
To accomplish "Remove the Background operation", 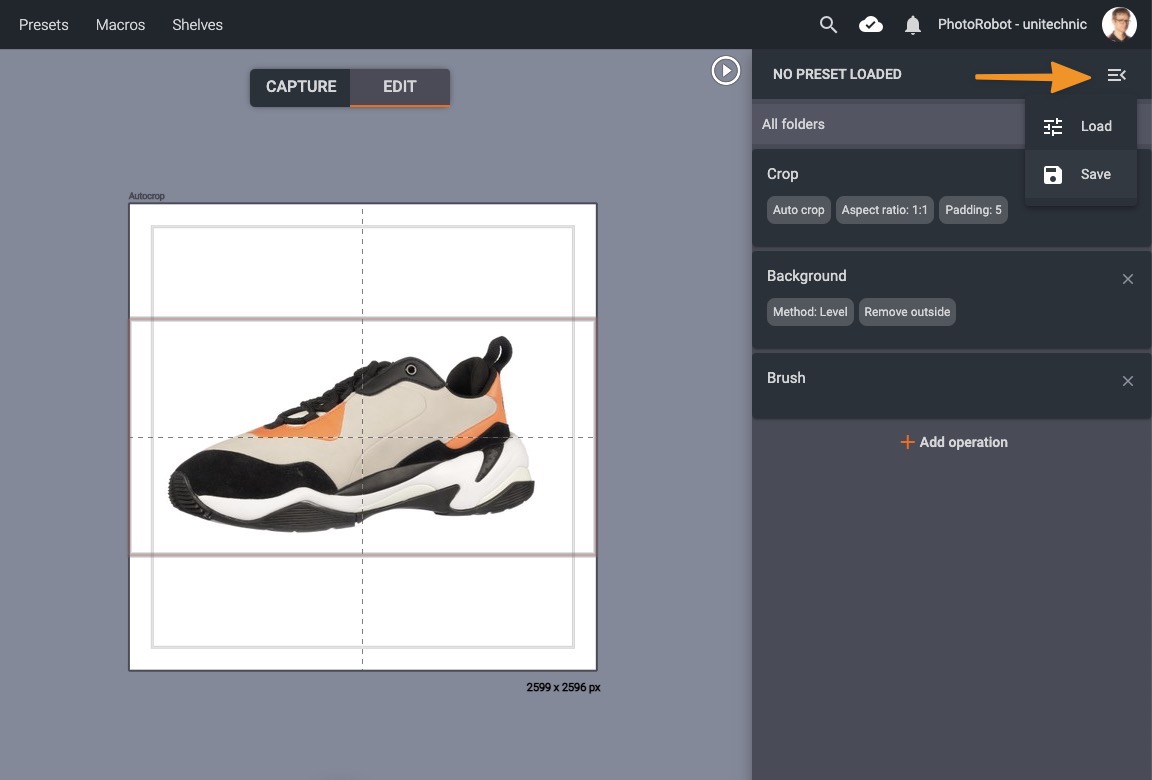I will click(x=1128, y=279).
